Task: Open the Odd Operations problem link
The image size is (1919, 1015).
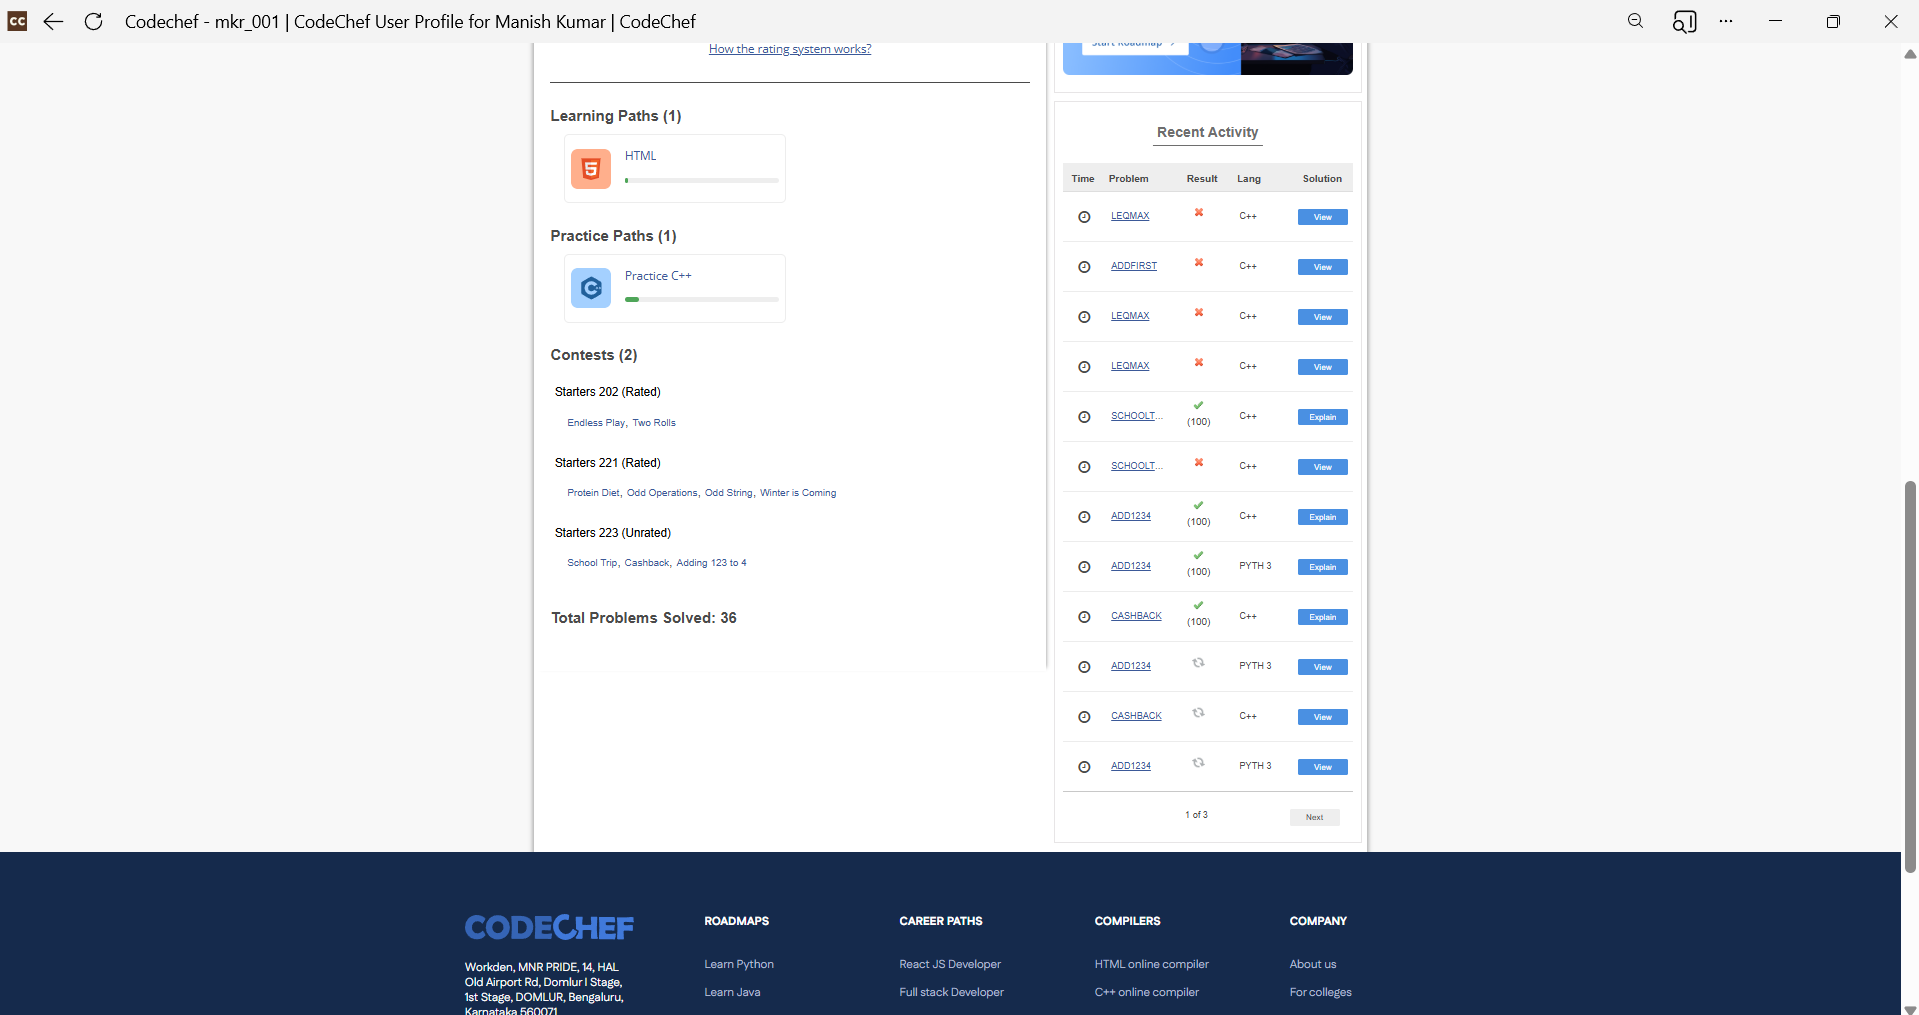Action: pyautogui.click(x=662, y=493)
